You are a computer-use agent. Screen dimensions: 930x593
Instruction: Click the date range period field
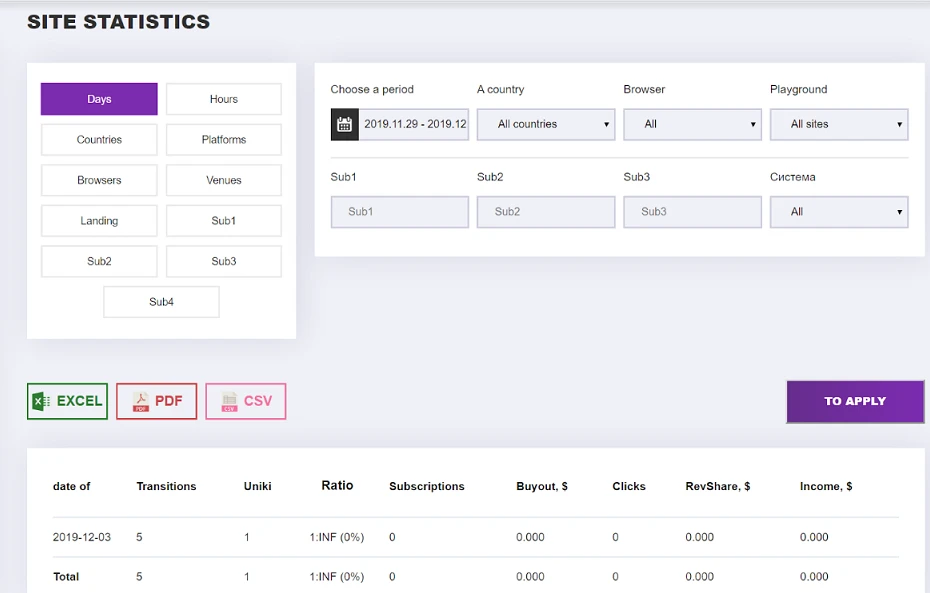point(414,125)
